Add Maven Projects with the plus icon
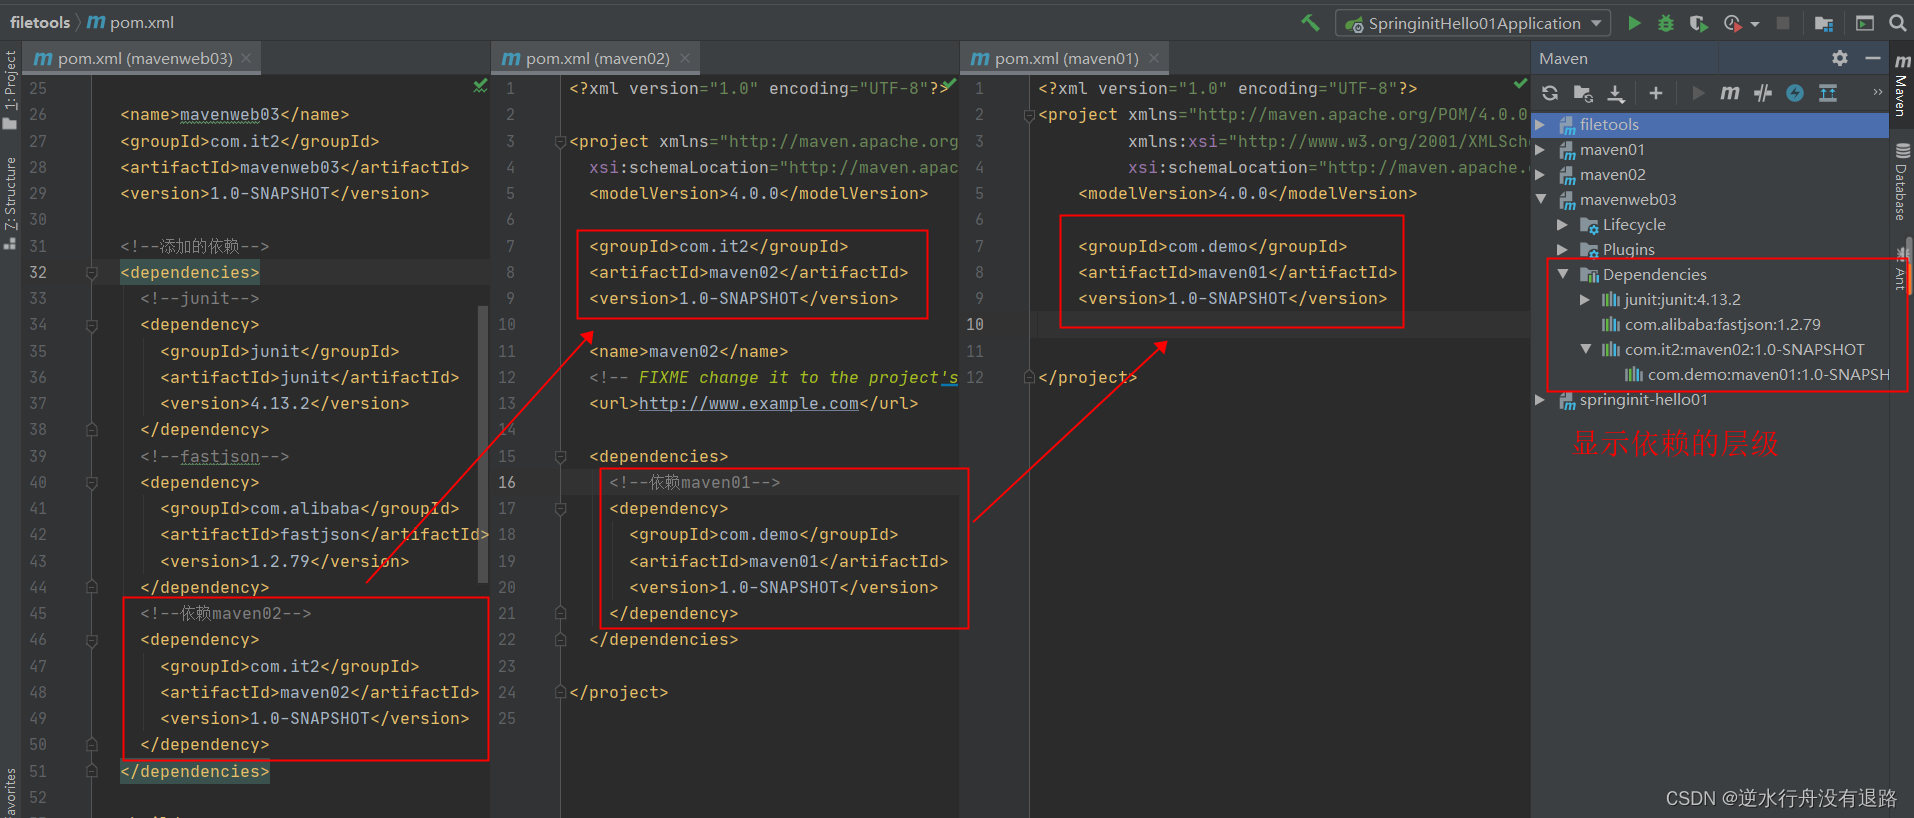 point(1656,93)
